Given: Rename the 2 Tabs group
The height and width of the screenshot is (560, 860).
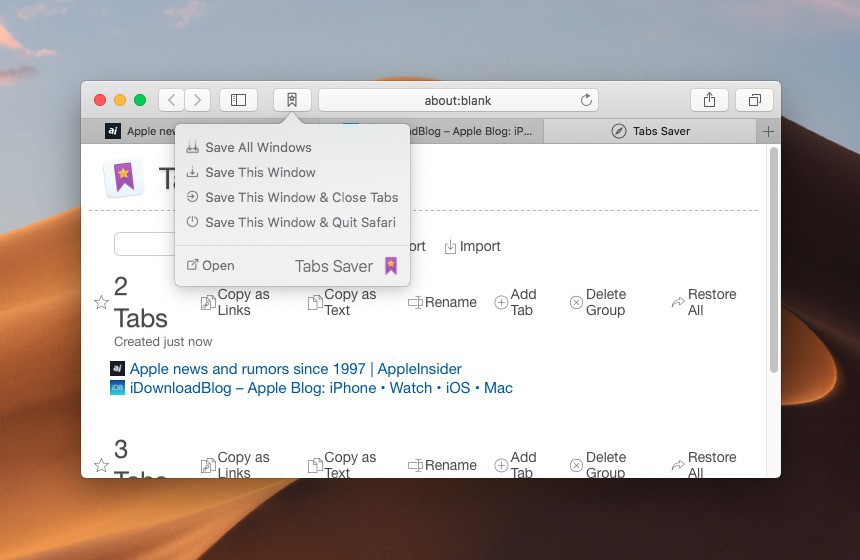Looking at the screenshot, I should click(x=443, y=302).
